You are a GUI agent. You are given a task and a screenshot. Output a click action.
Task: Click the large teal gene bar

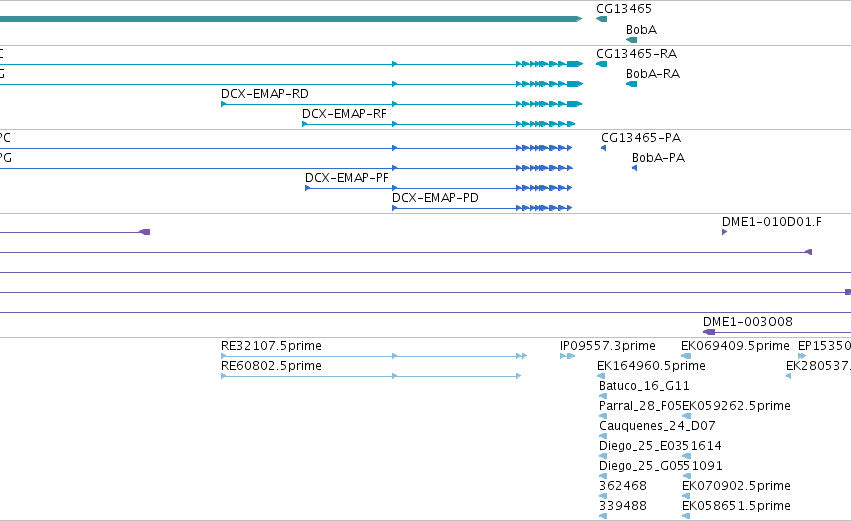(291, 19)
